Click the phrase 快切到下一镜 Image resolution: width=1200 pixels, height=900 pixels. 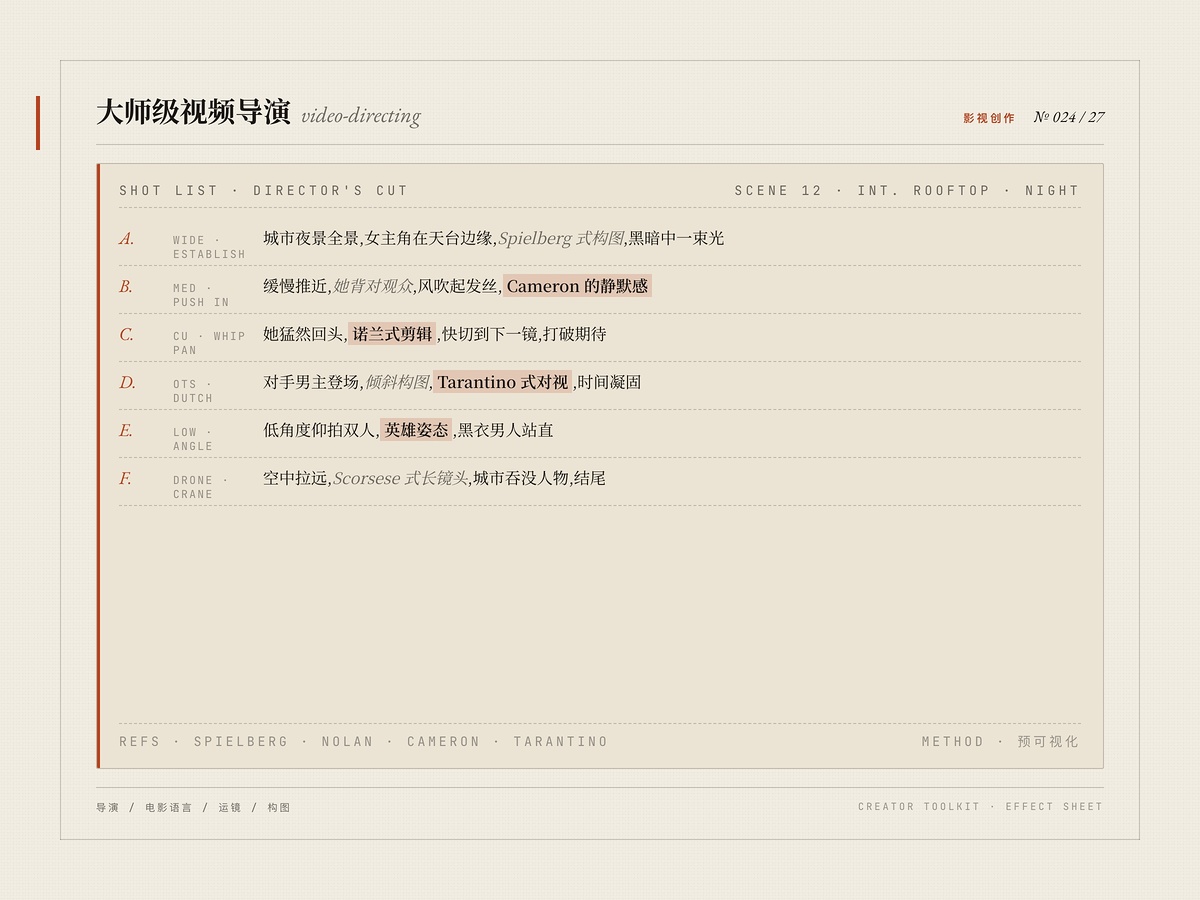(x=490, y=334)
